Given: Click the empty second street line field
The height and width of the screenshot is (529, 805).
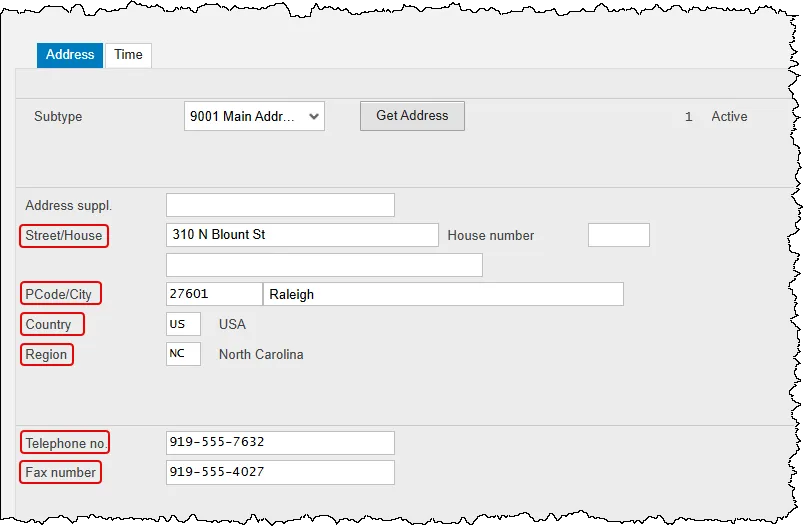Looking at the screenshot, I should tap(324, 264).
